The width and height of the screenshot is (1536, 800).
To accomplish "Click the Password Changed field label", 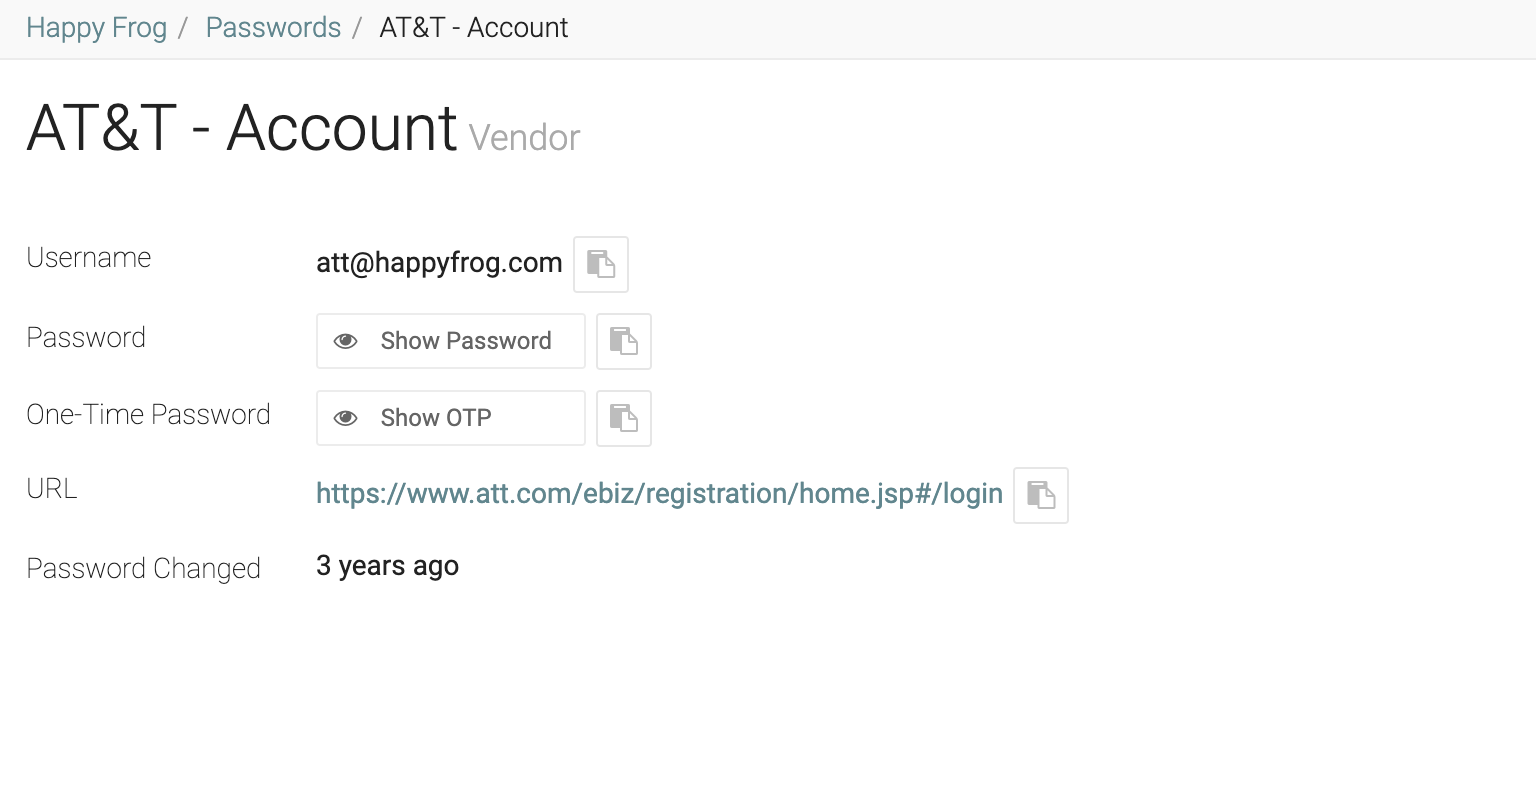I will [x=143, y=569].
